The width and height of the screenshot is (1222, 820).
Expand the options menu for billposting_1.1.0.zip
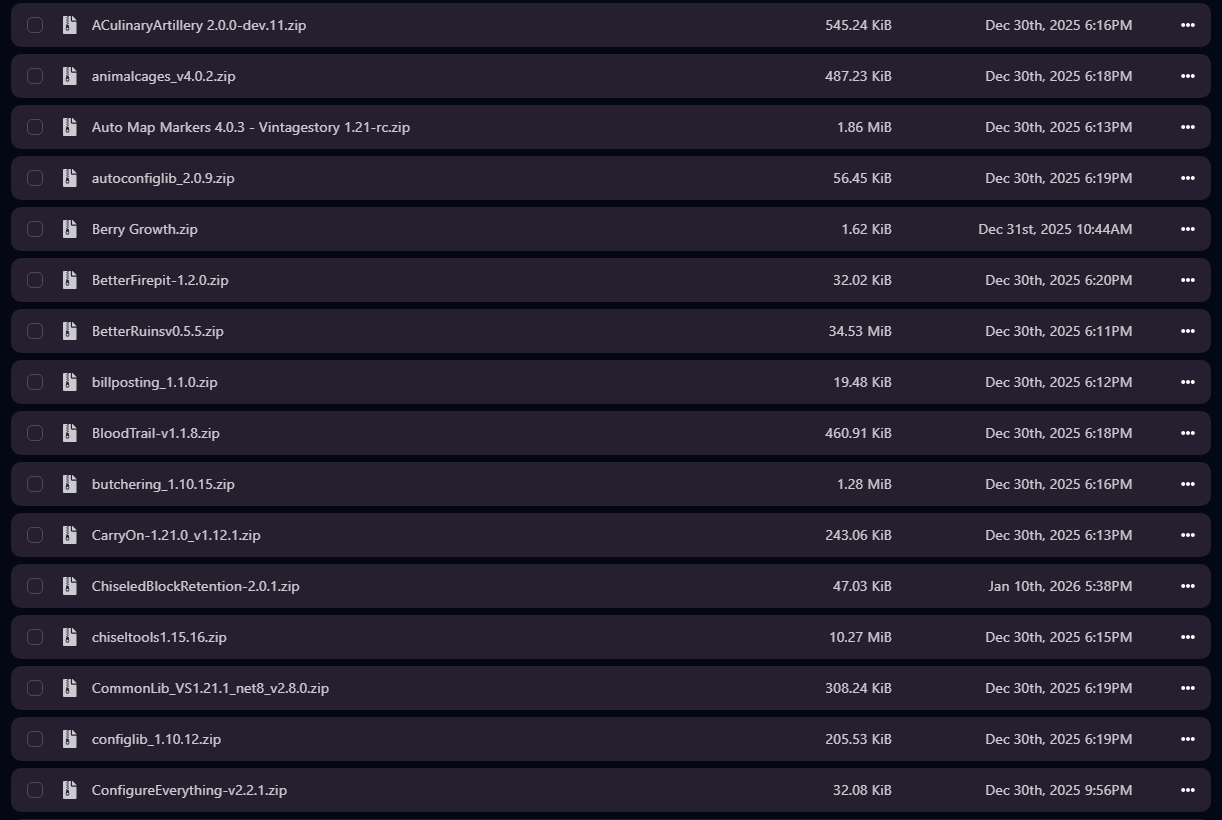tap(1187, 382)
